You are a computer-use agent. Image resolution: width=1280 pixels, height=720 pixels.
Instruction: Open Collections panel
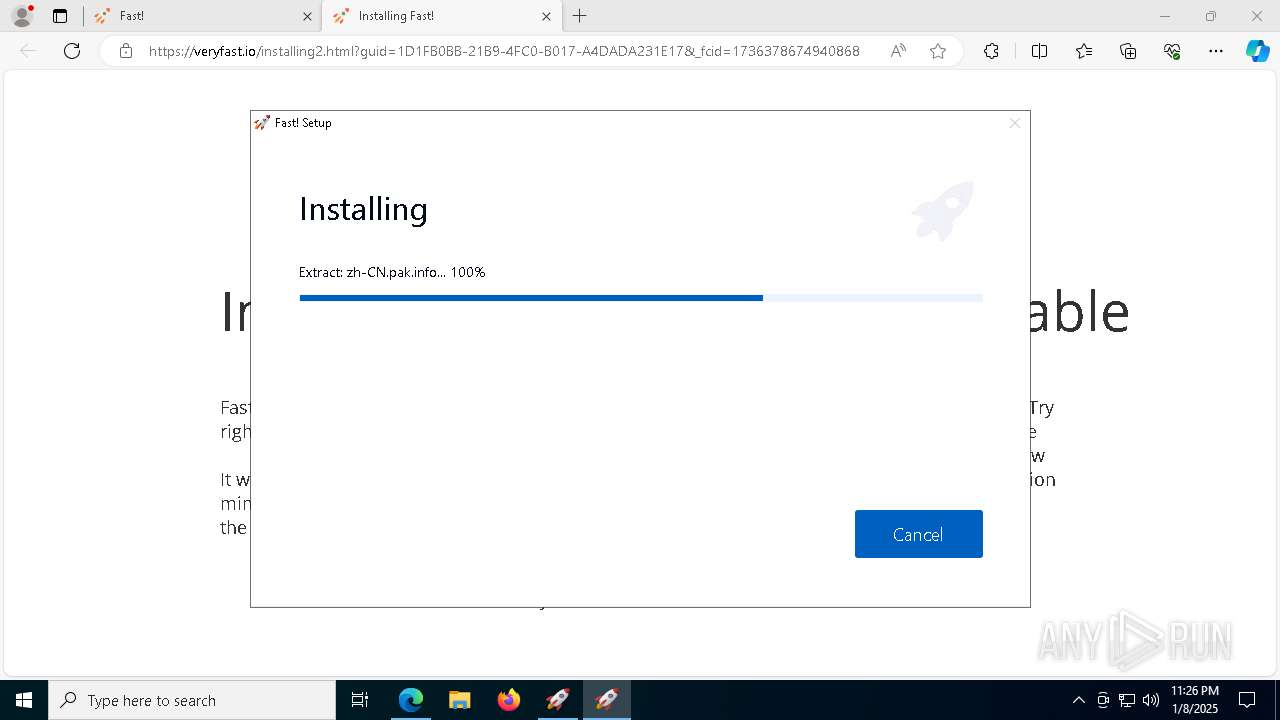coord(1128,51)
